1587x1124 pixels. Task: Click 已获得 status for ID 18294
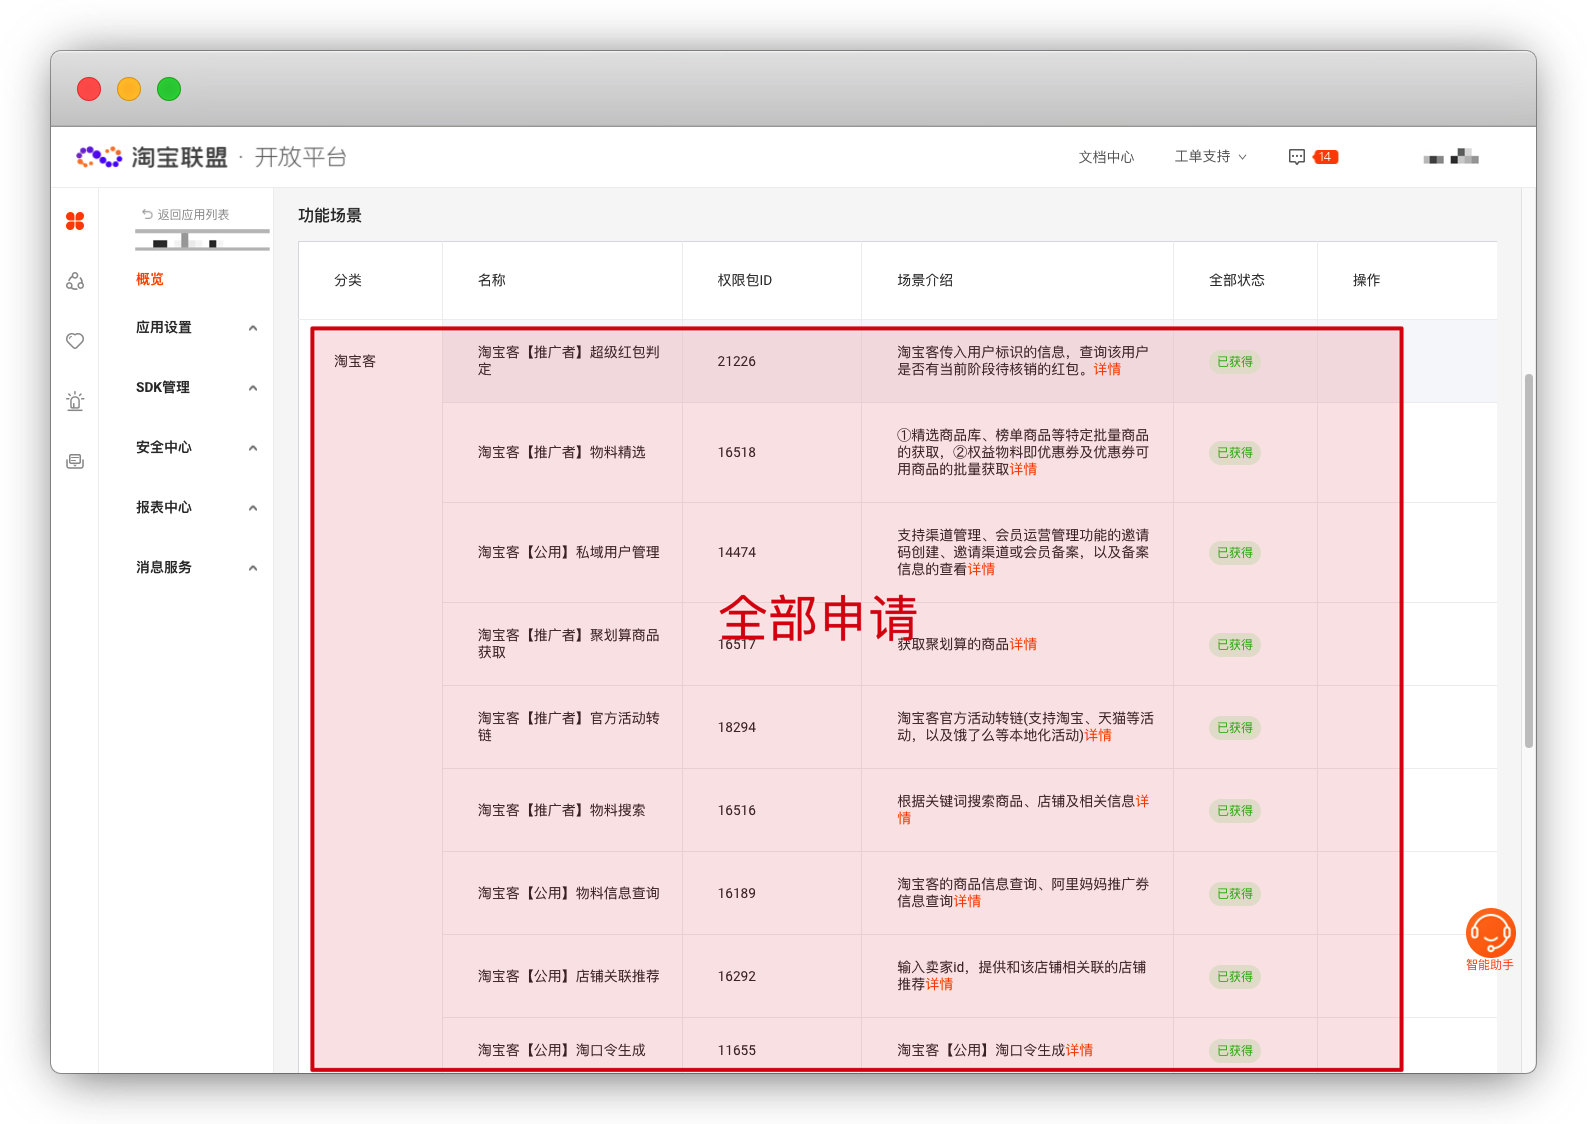1235,727
